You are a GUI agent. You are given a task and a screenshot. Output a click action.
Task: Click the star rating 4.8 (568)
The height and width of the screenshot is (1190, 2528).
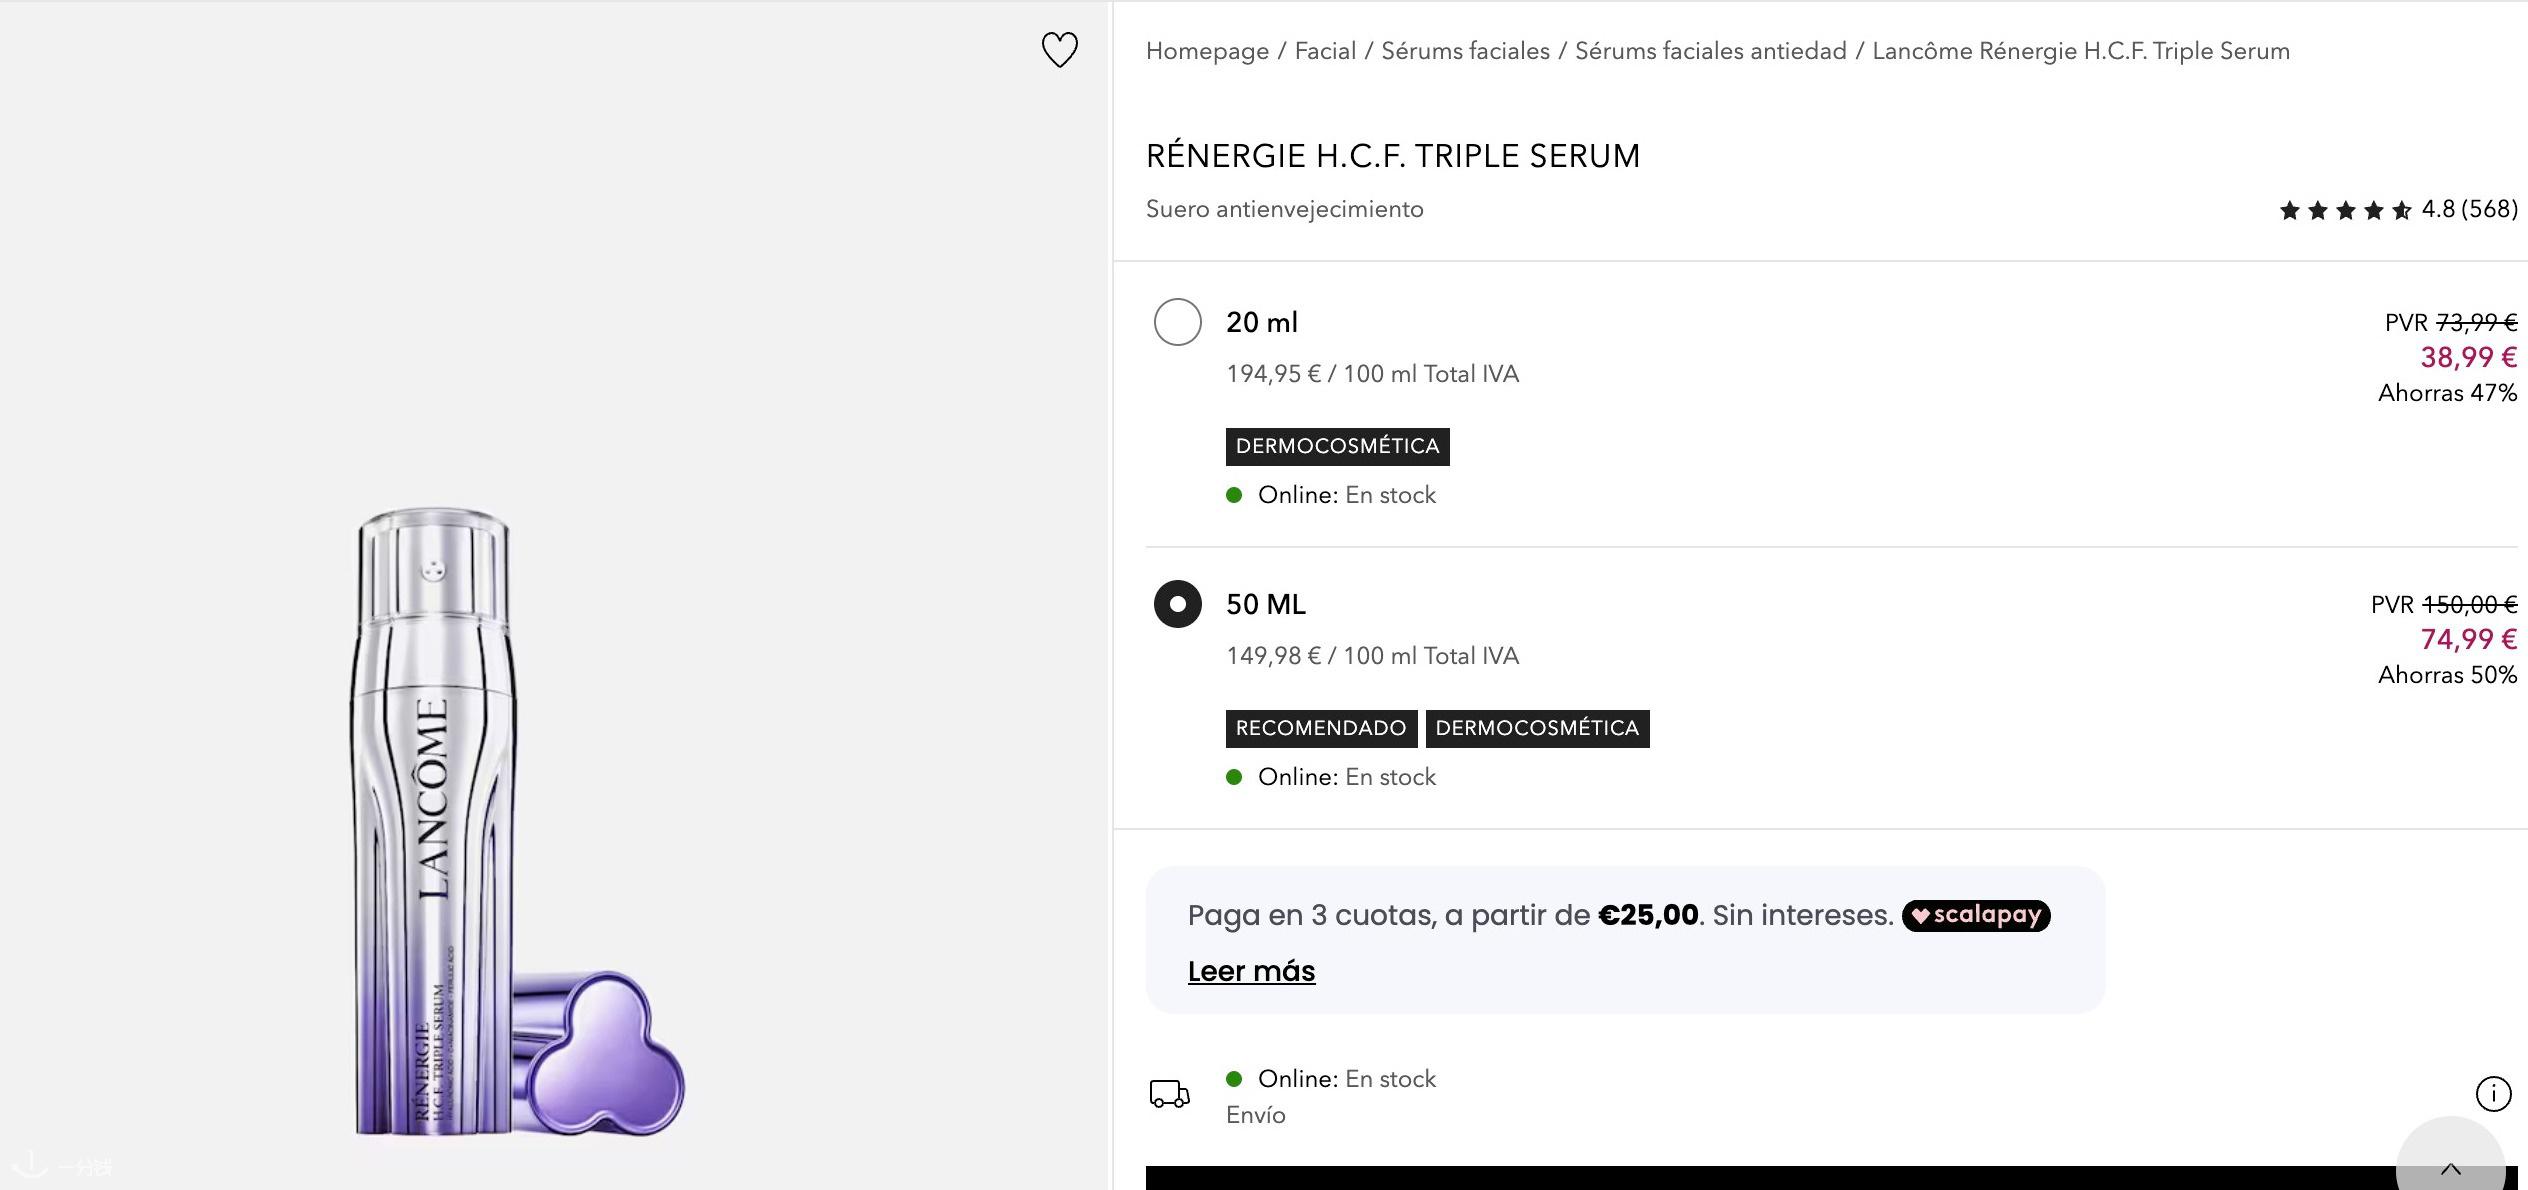tap(2398, 210)
